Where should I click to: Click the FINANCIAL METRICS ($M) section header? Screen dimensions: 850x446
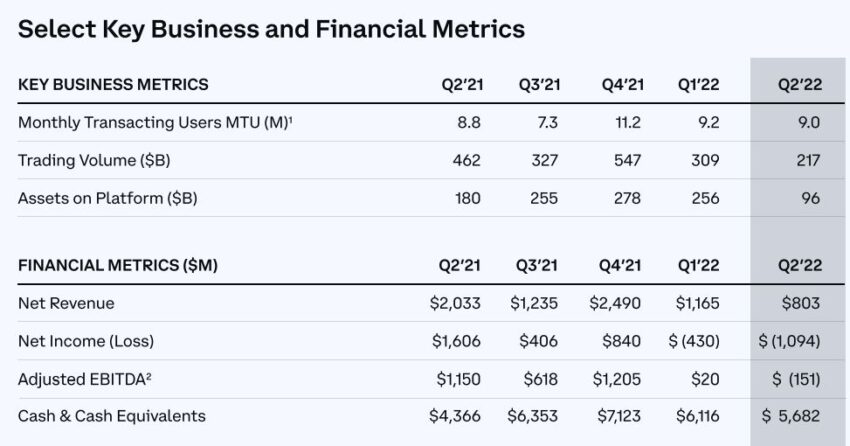pyautogui.click(x=118, y=266)
